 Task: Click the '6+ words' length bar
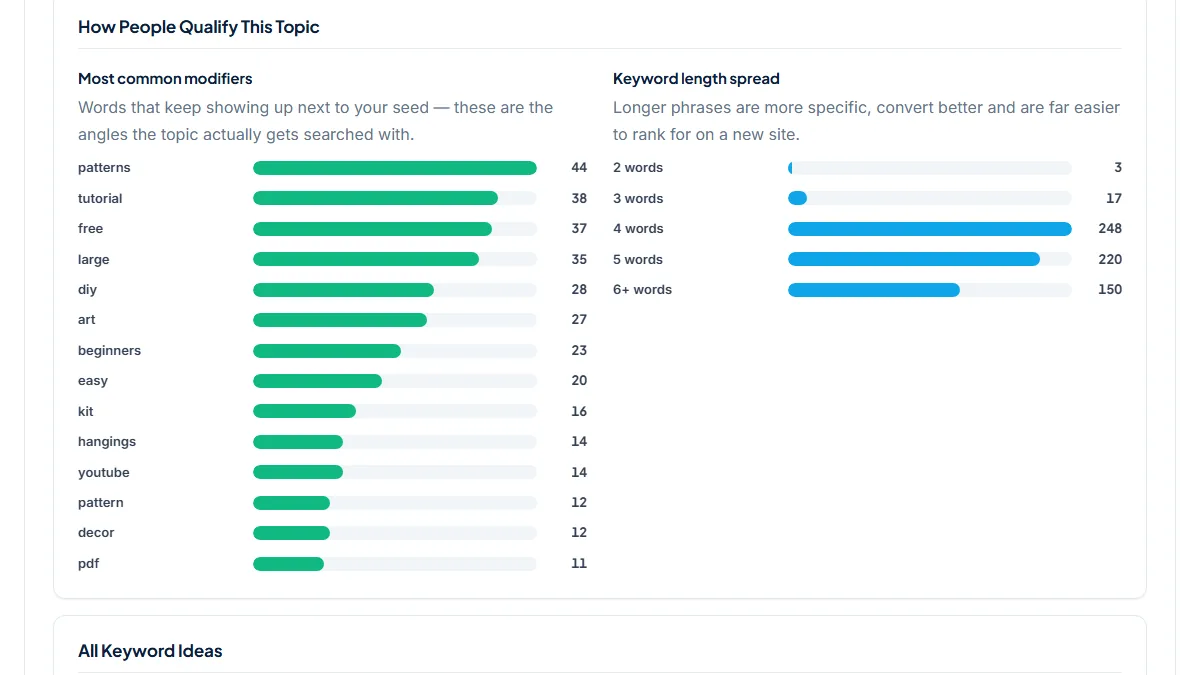click(930, 290)
